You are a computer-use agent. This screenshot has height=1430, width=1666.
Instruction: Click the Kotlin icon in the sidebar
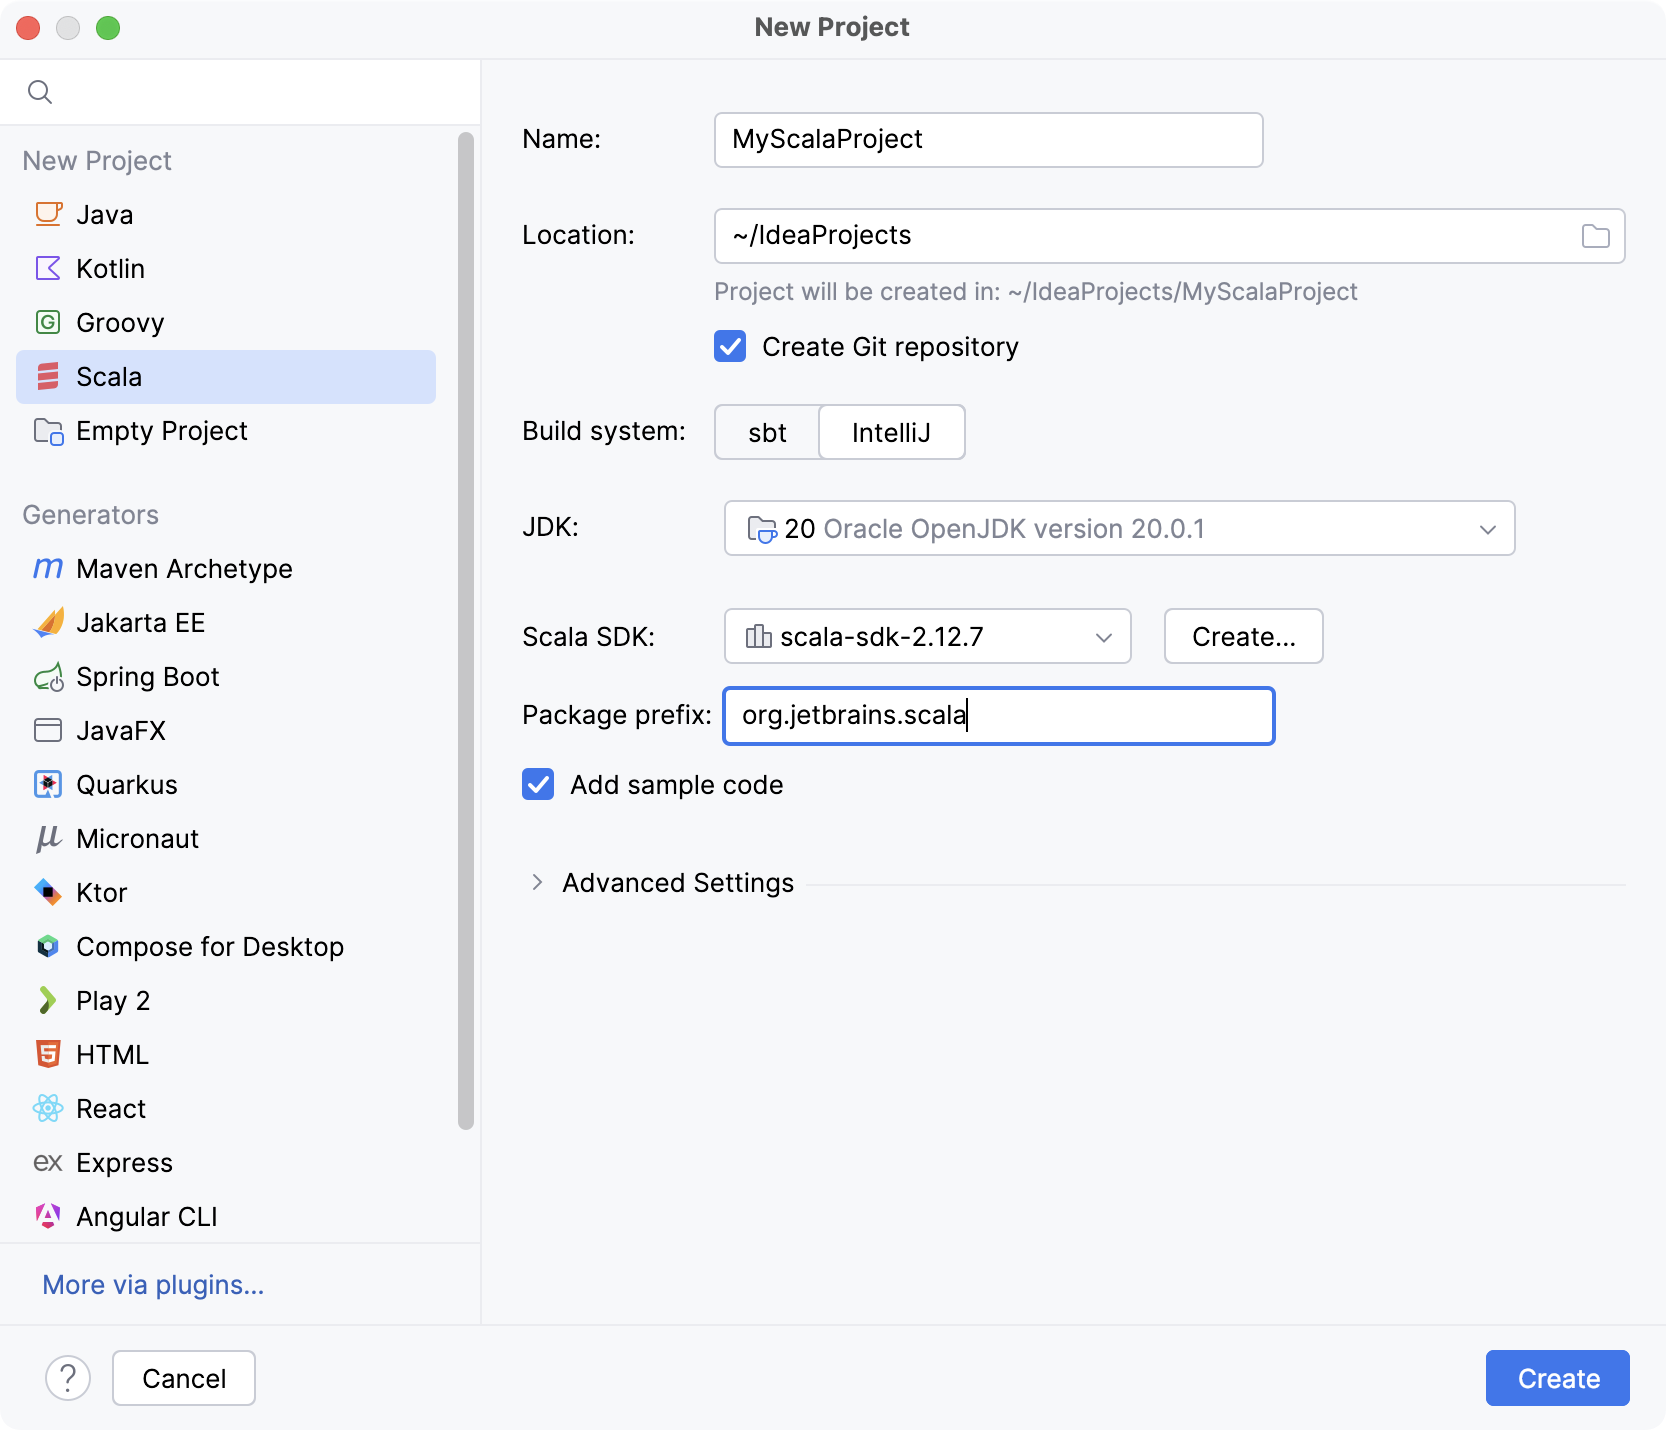48,268
